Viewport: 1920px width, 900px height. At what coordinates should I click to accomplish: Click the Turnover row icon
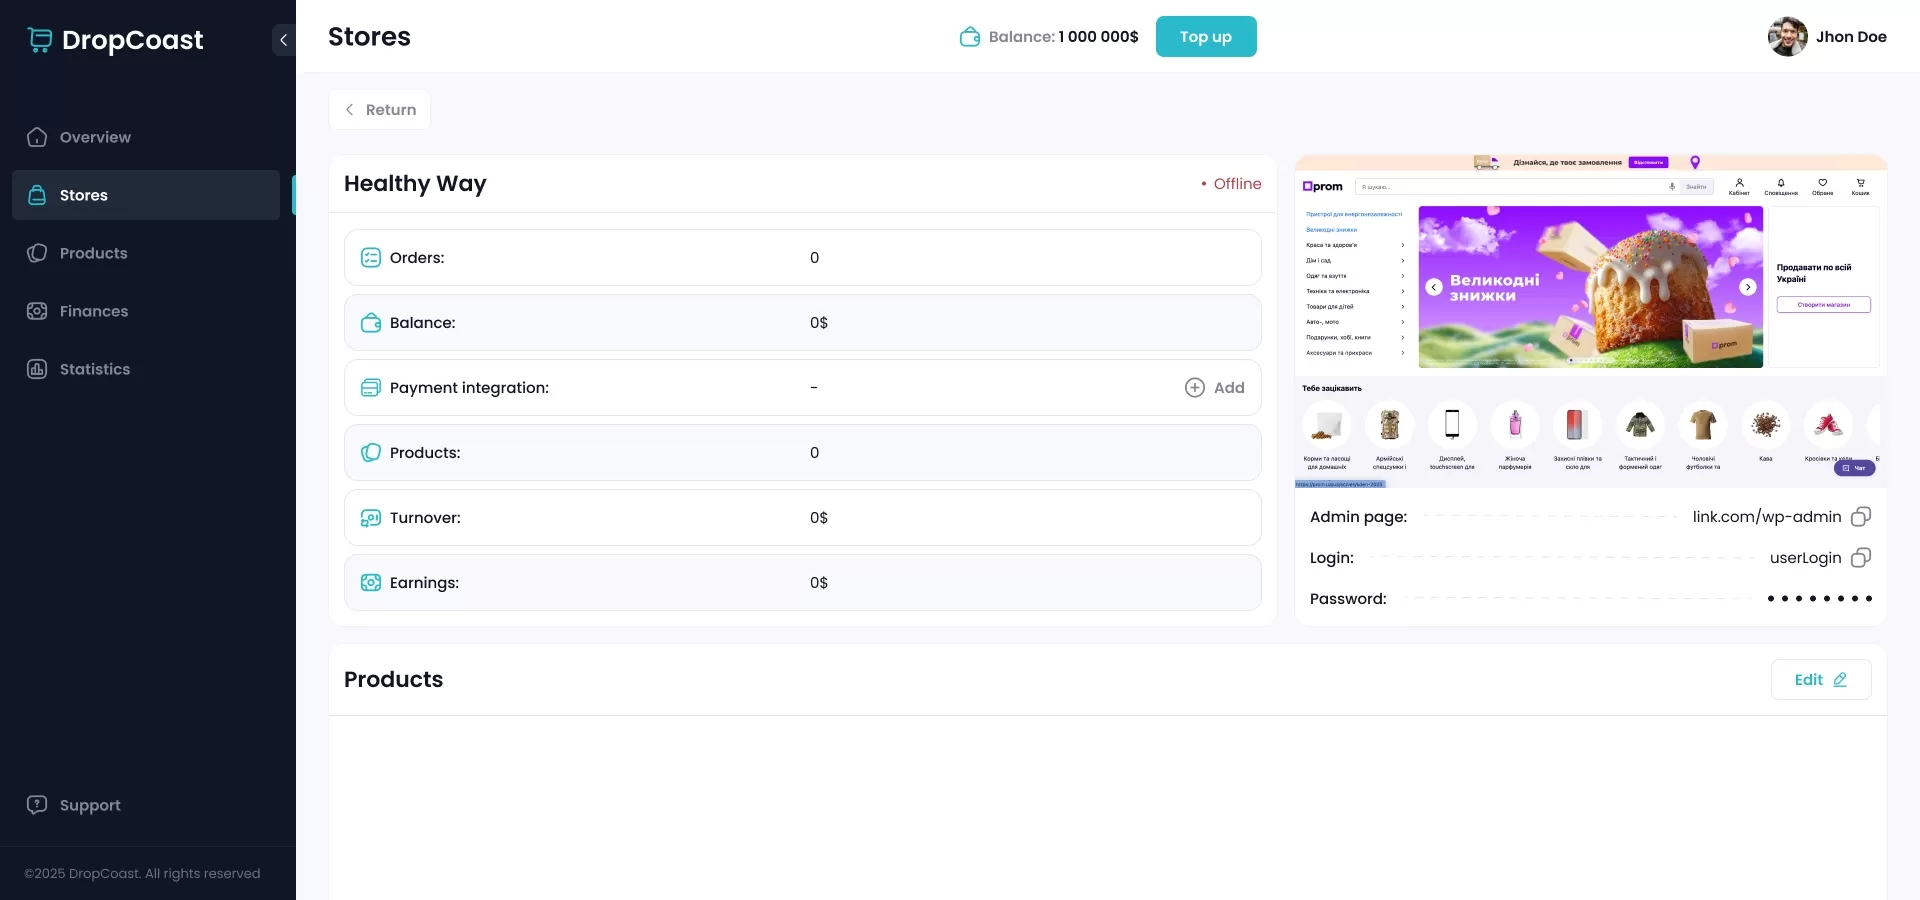pyautogui.click(x=371, y=518)
